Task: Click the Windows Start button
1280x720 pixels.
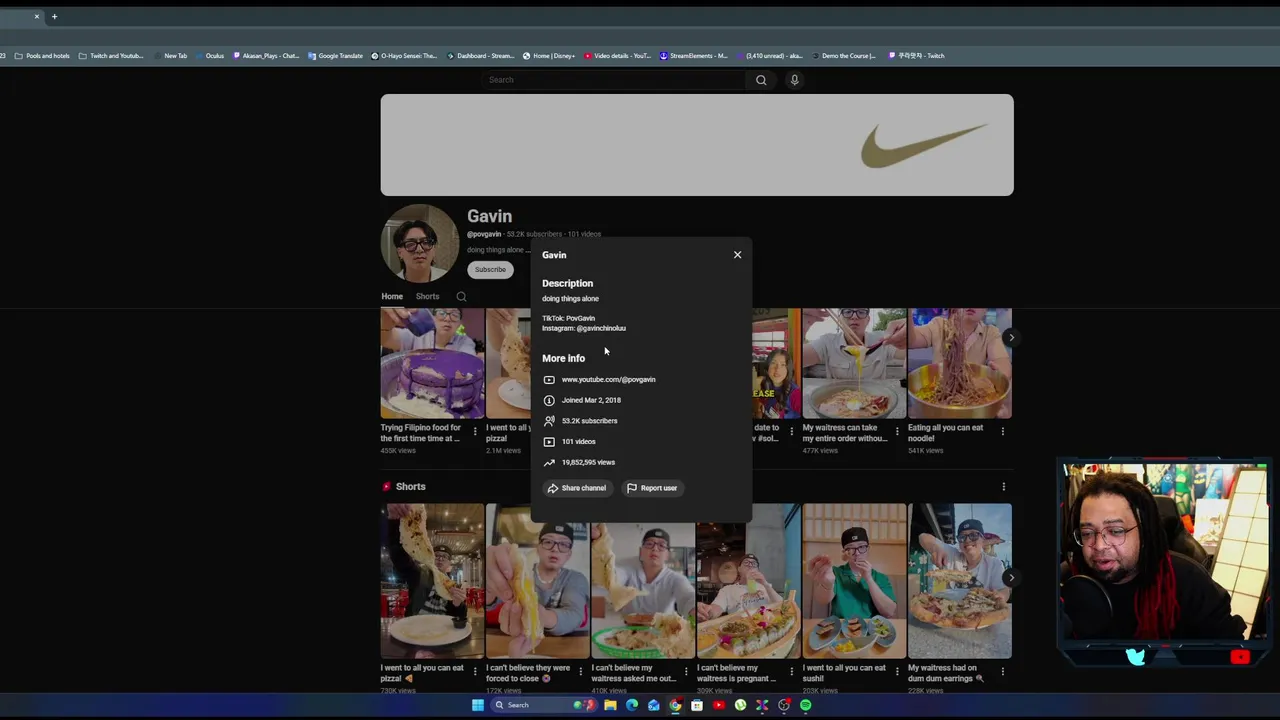Action: (x=478, y=705)
